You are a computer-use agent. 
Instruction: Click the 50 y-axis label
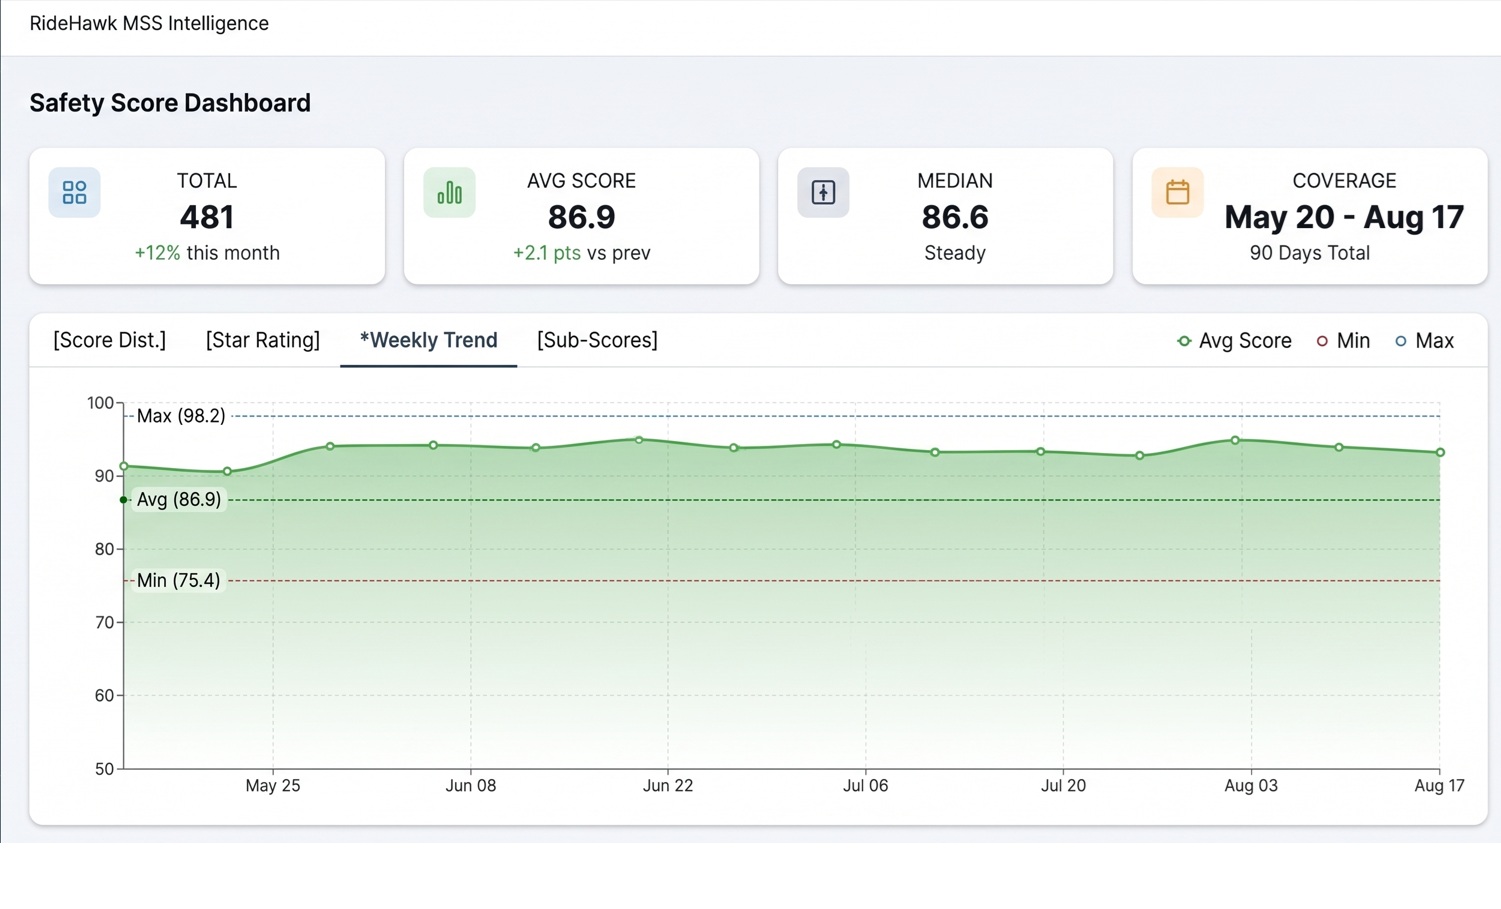[x=105, y=769]
